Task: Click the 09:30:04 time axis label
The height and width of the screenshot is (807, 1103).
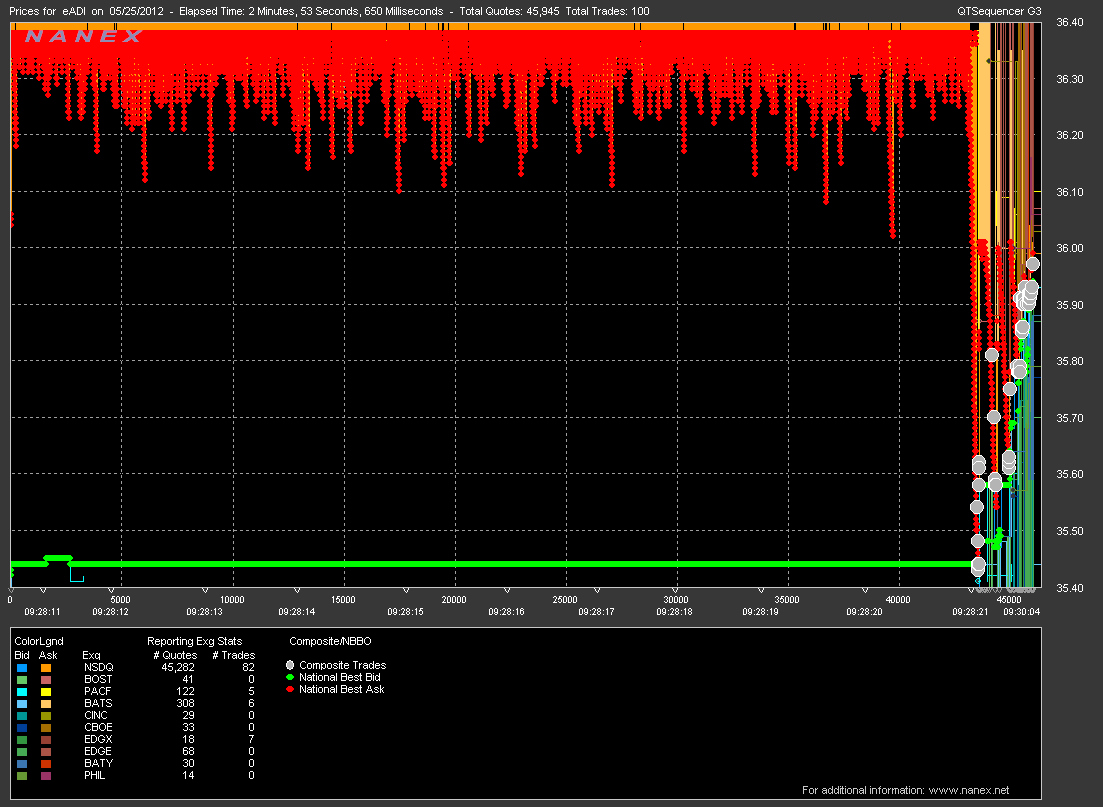Action: [1021, 611]
